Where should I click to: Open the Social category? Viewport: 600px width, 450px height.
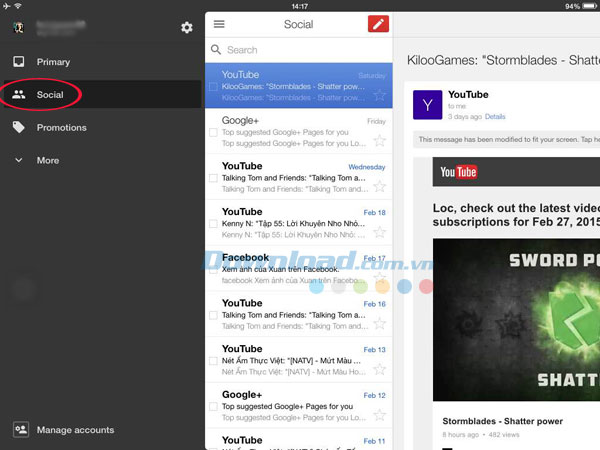click(x=102, y=94)
